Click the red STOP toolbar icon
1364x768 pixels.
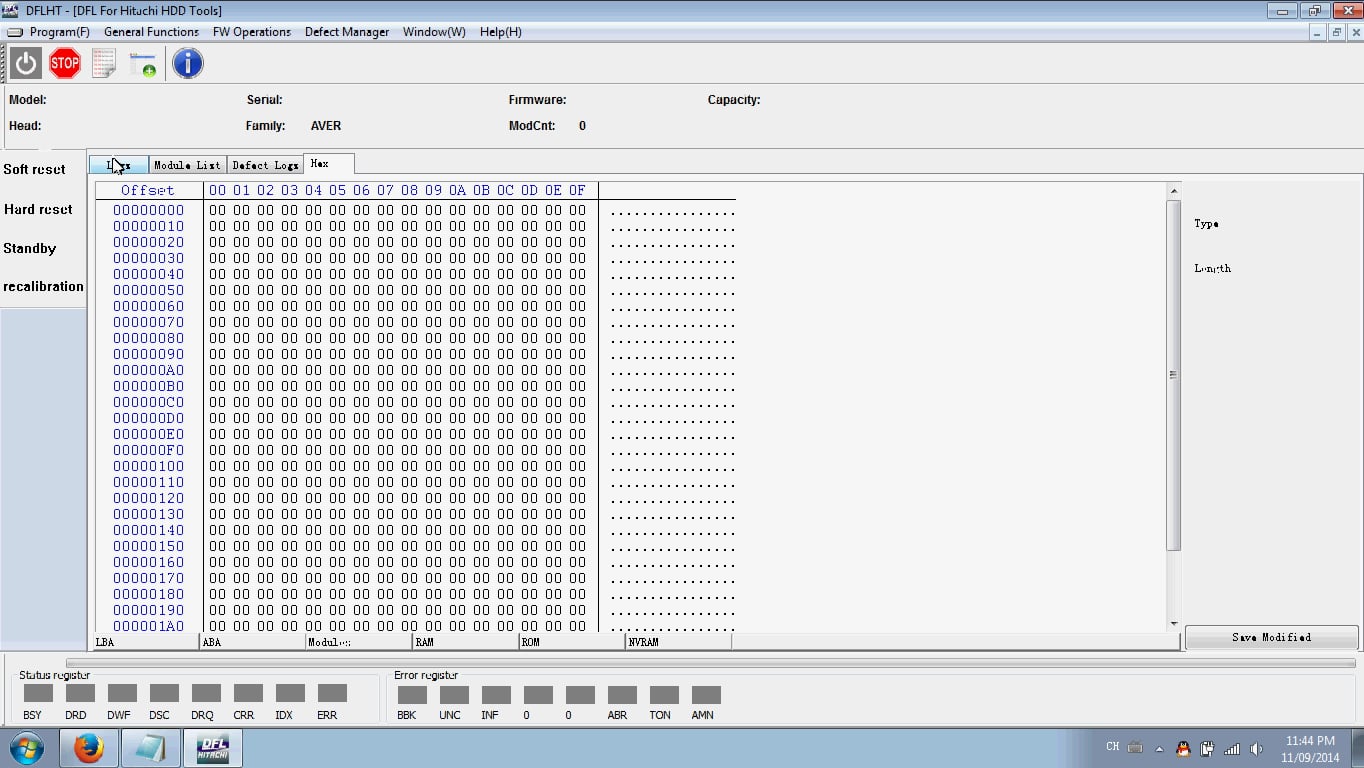pyautogui.click(x=65, y=64)
